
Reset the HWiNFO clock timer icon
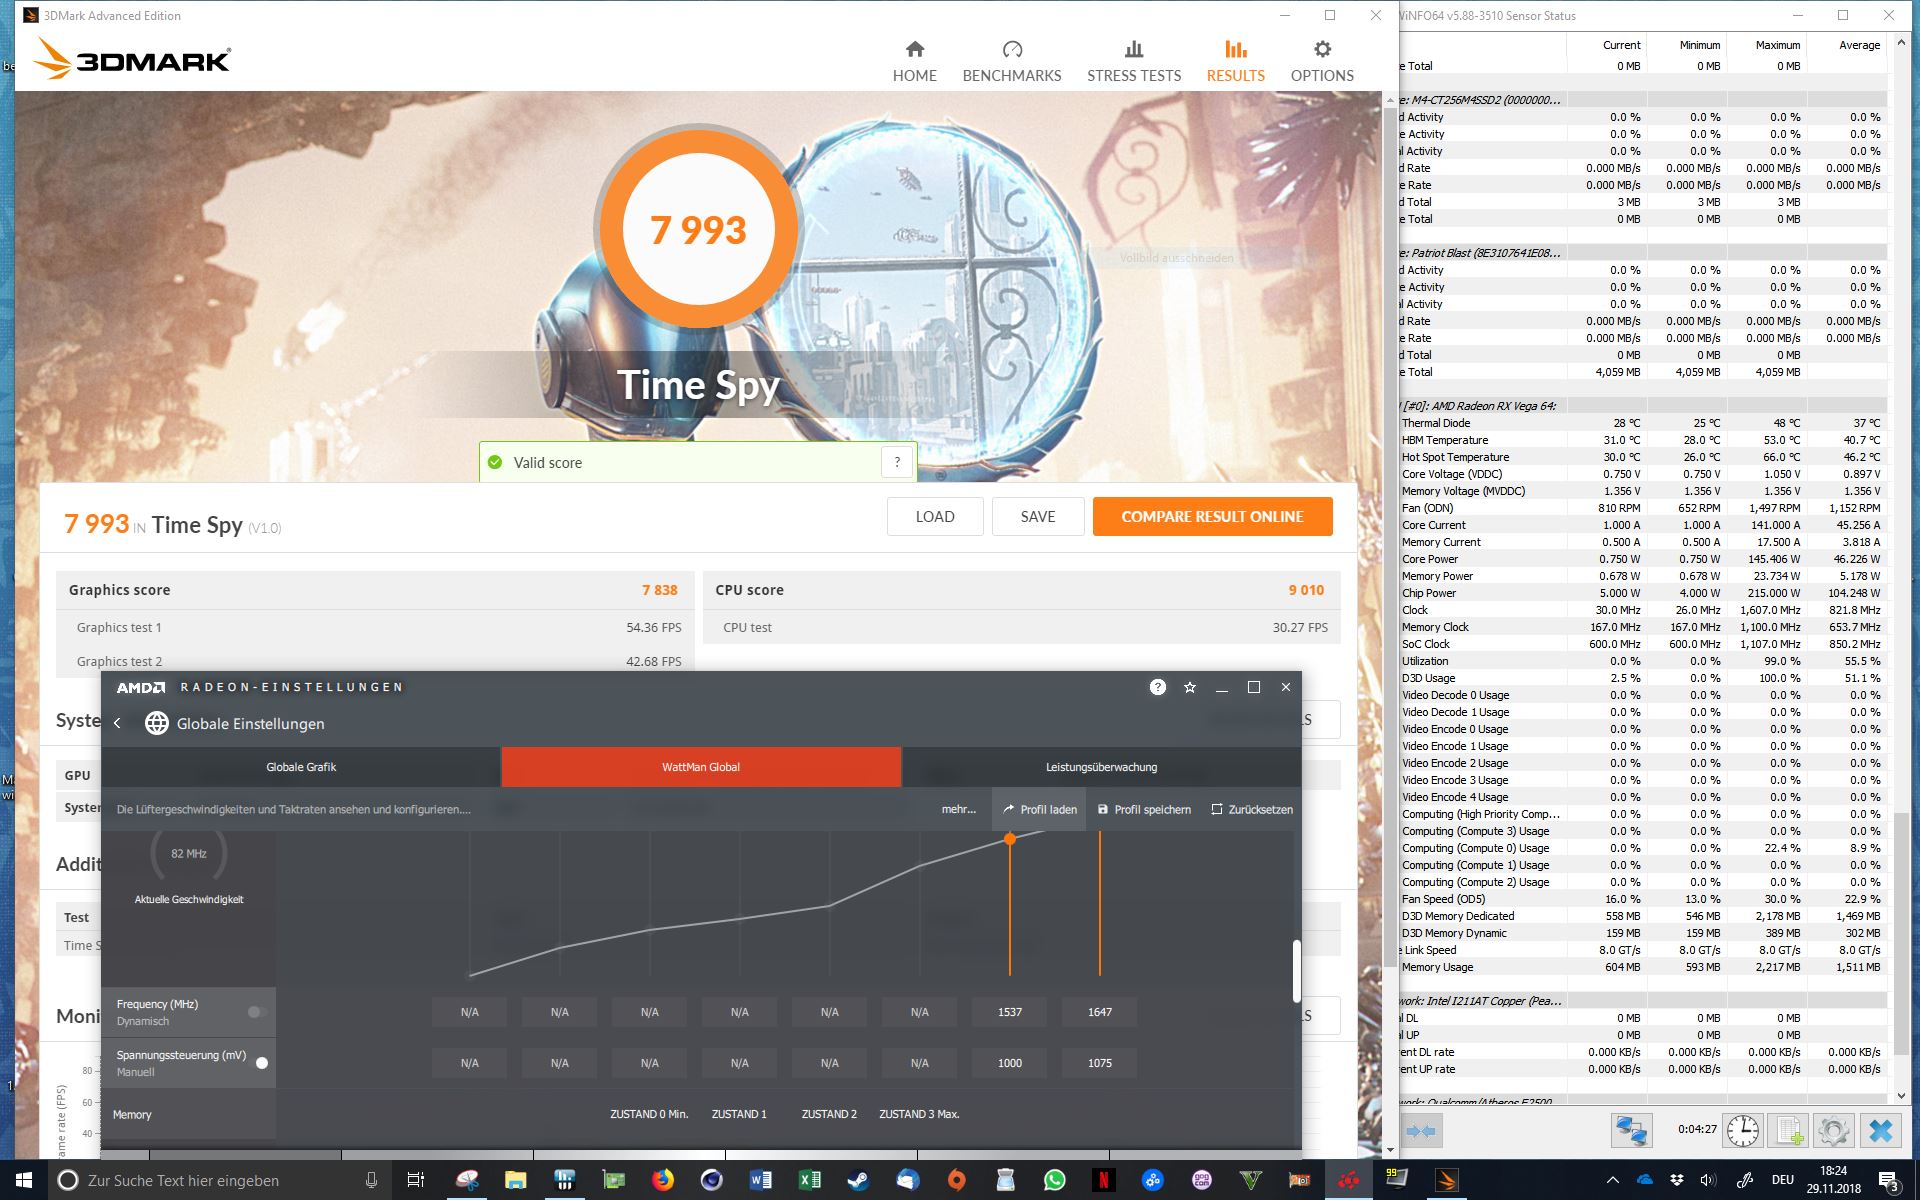[x=1742, y=1130]
